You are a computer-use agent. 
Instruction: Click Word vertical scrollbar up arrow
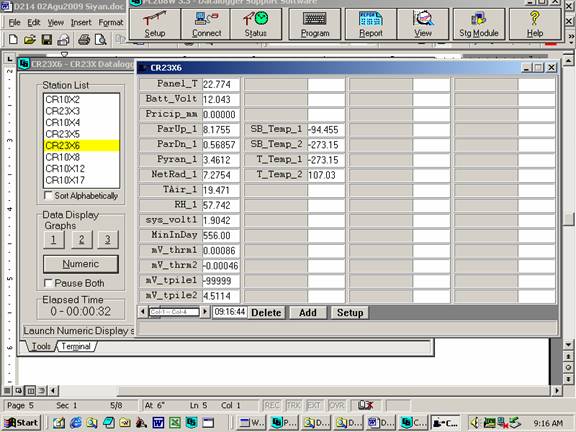[568, 60]
